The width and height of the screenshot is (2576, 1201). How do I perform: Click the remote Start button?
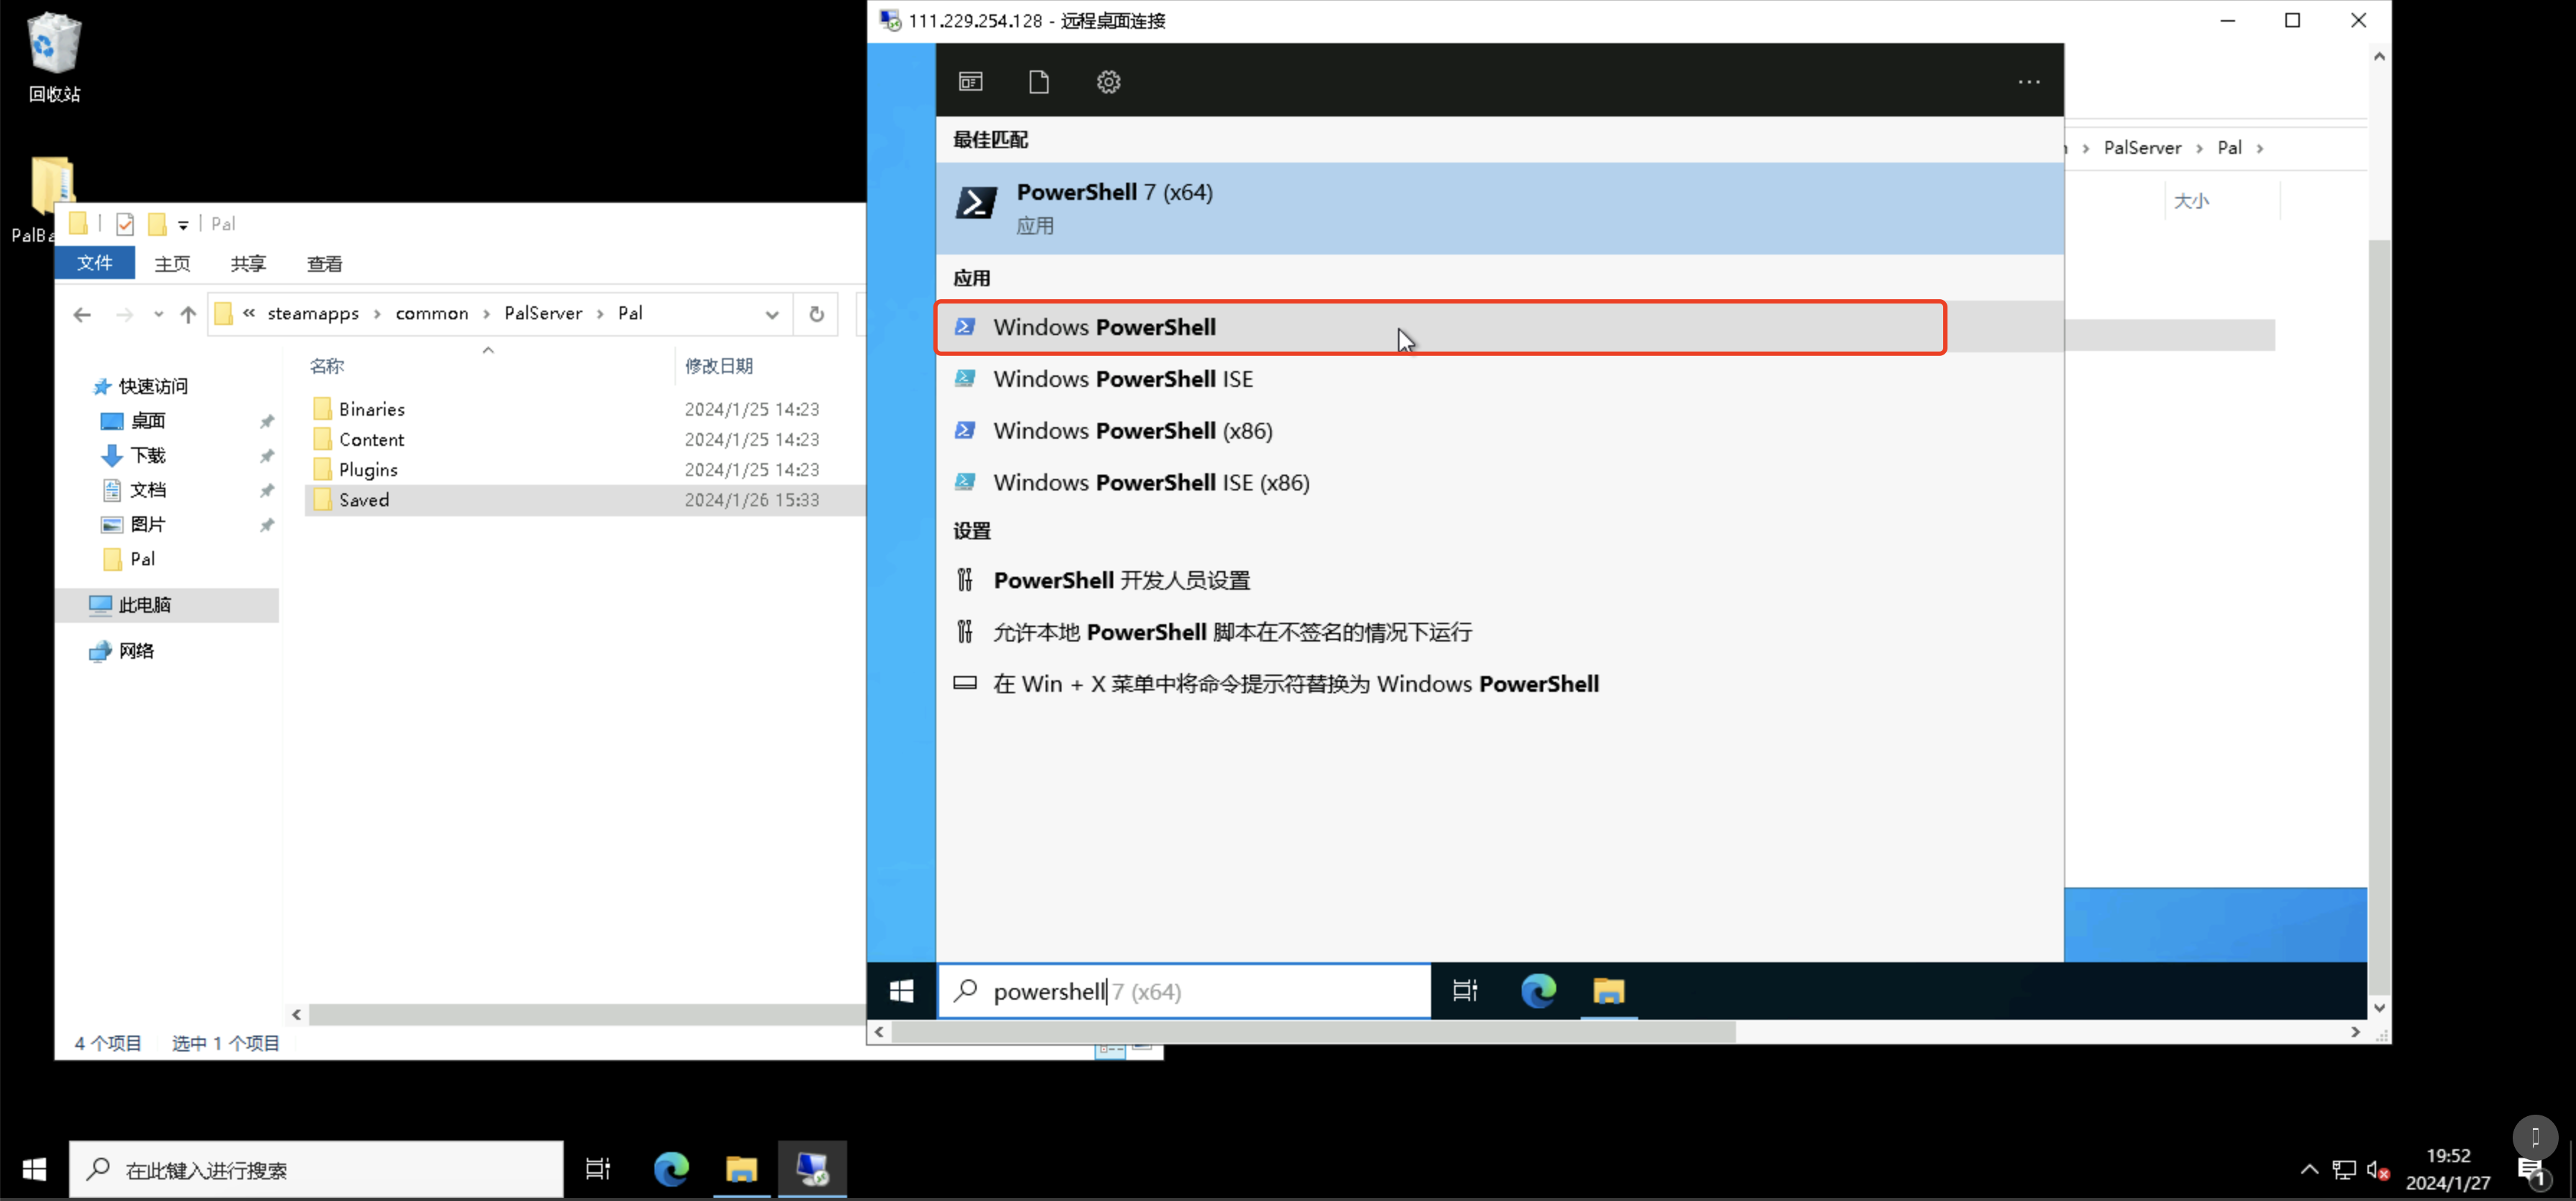click(x=901, y=991)
